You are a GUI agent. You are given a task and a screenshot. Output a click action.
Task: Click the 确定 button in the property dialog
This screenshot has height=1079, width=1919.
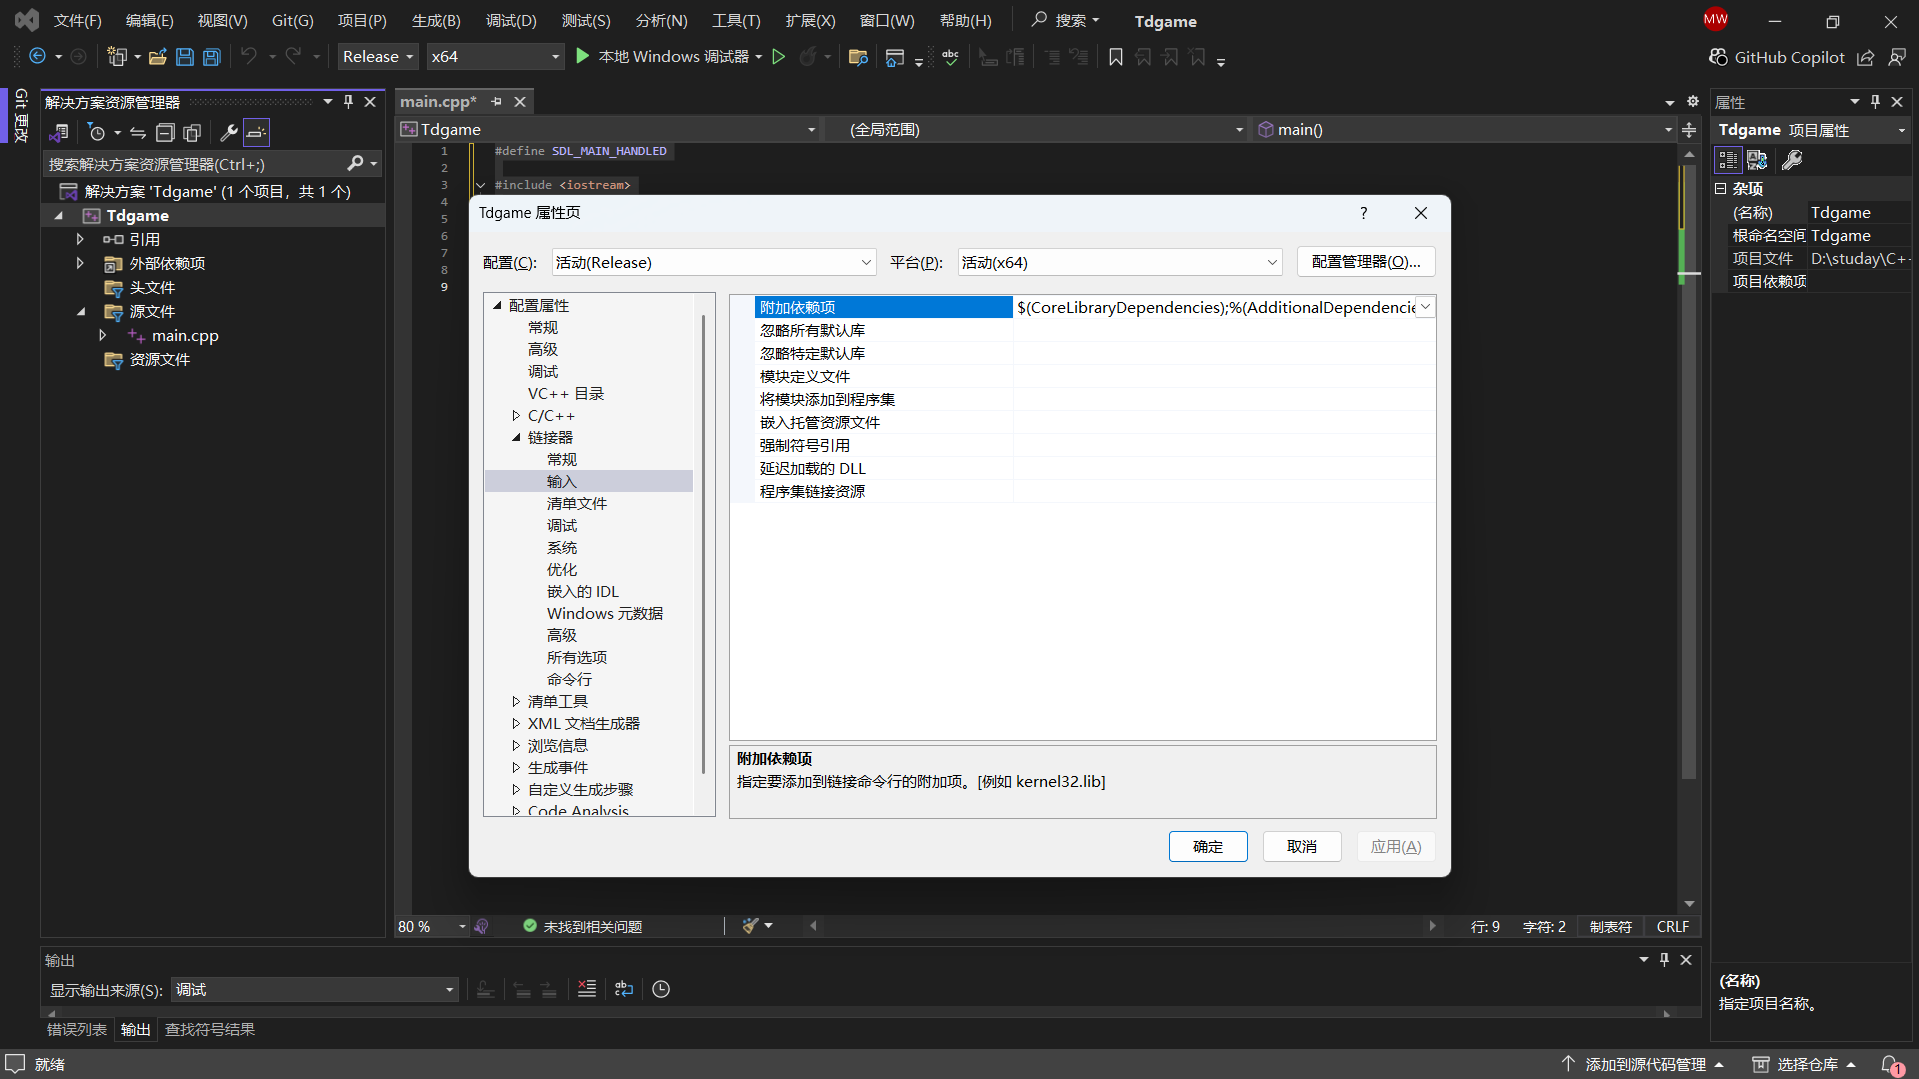pyautogui.click(x=1207, y=846)
